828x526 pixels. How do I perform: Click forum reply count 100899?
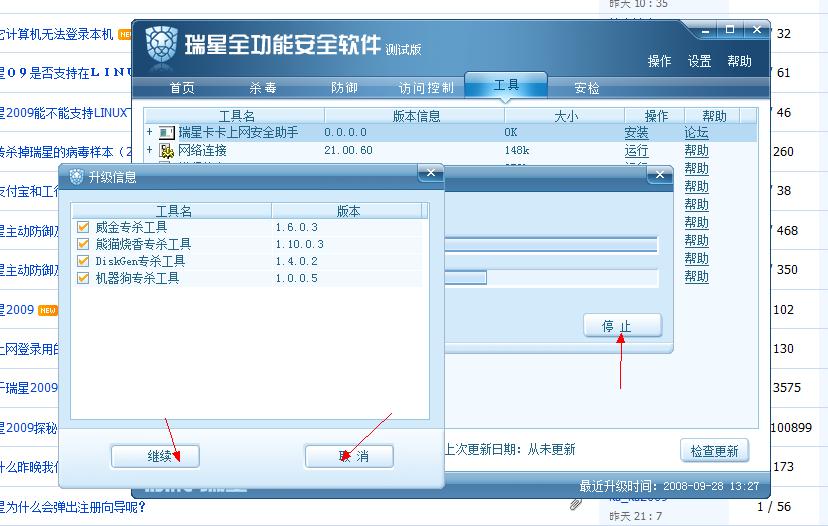click(791, 427)
